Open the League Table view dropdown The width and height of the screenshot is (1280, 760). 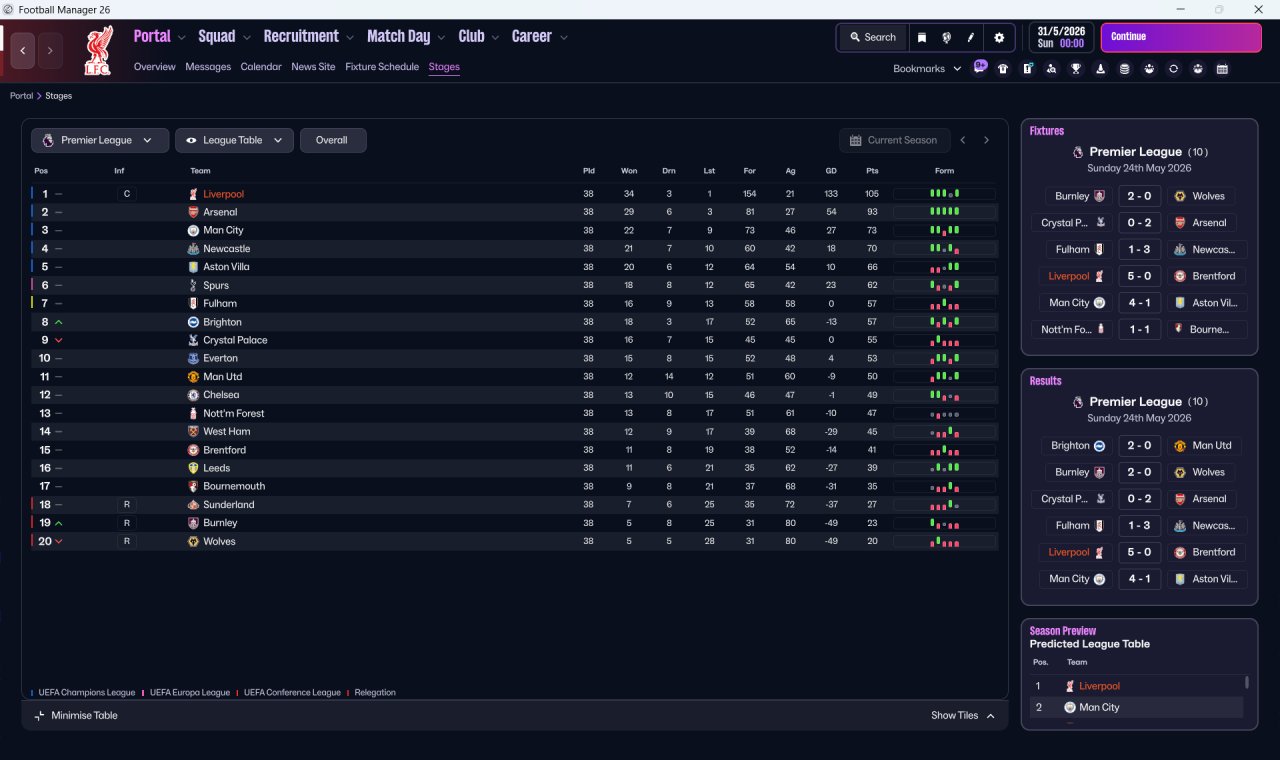tap(234, 140)
